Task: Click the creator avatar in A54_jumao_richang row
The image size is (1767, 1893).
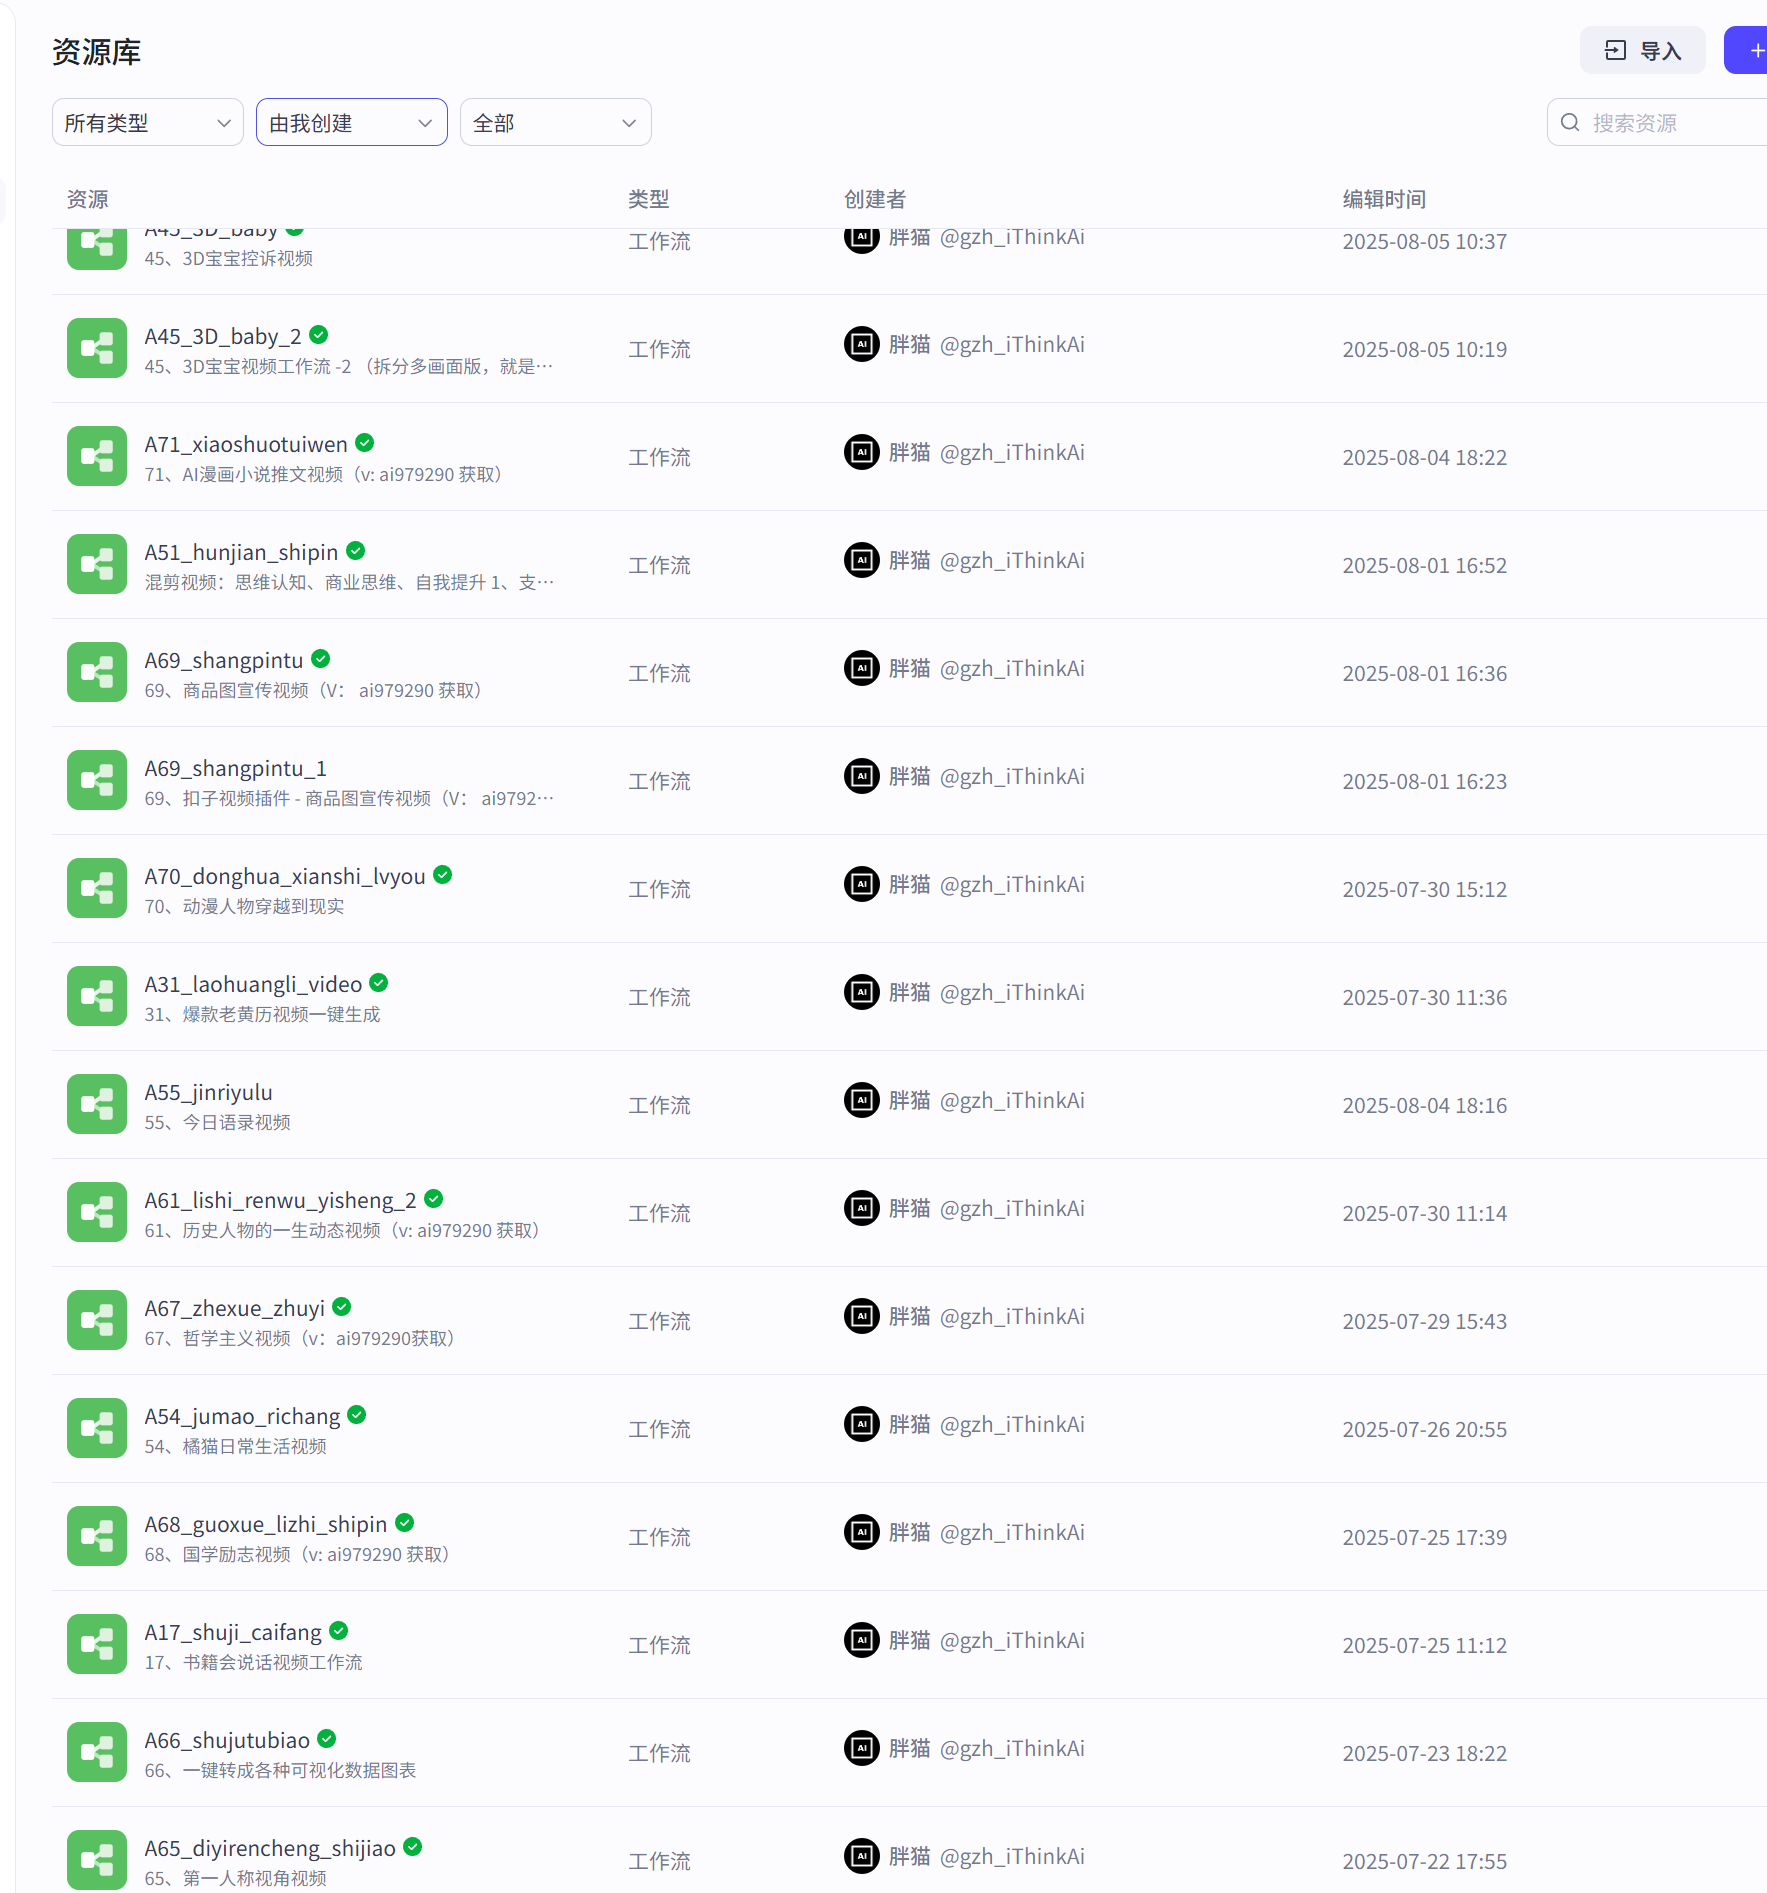Action: point(861,1424)
